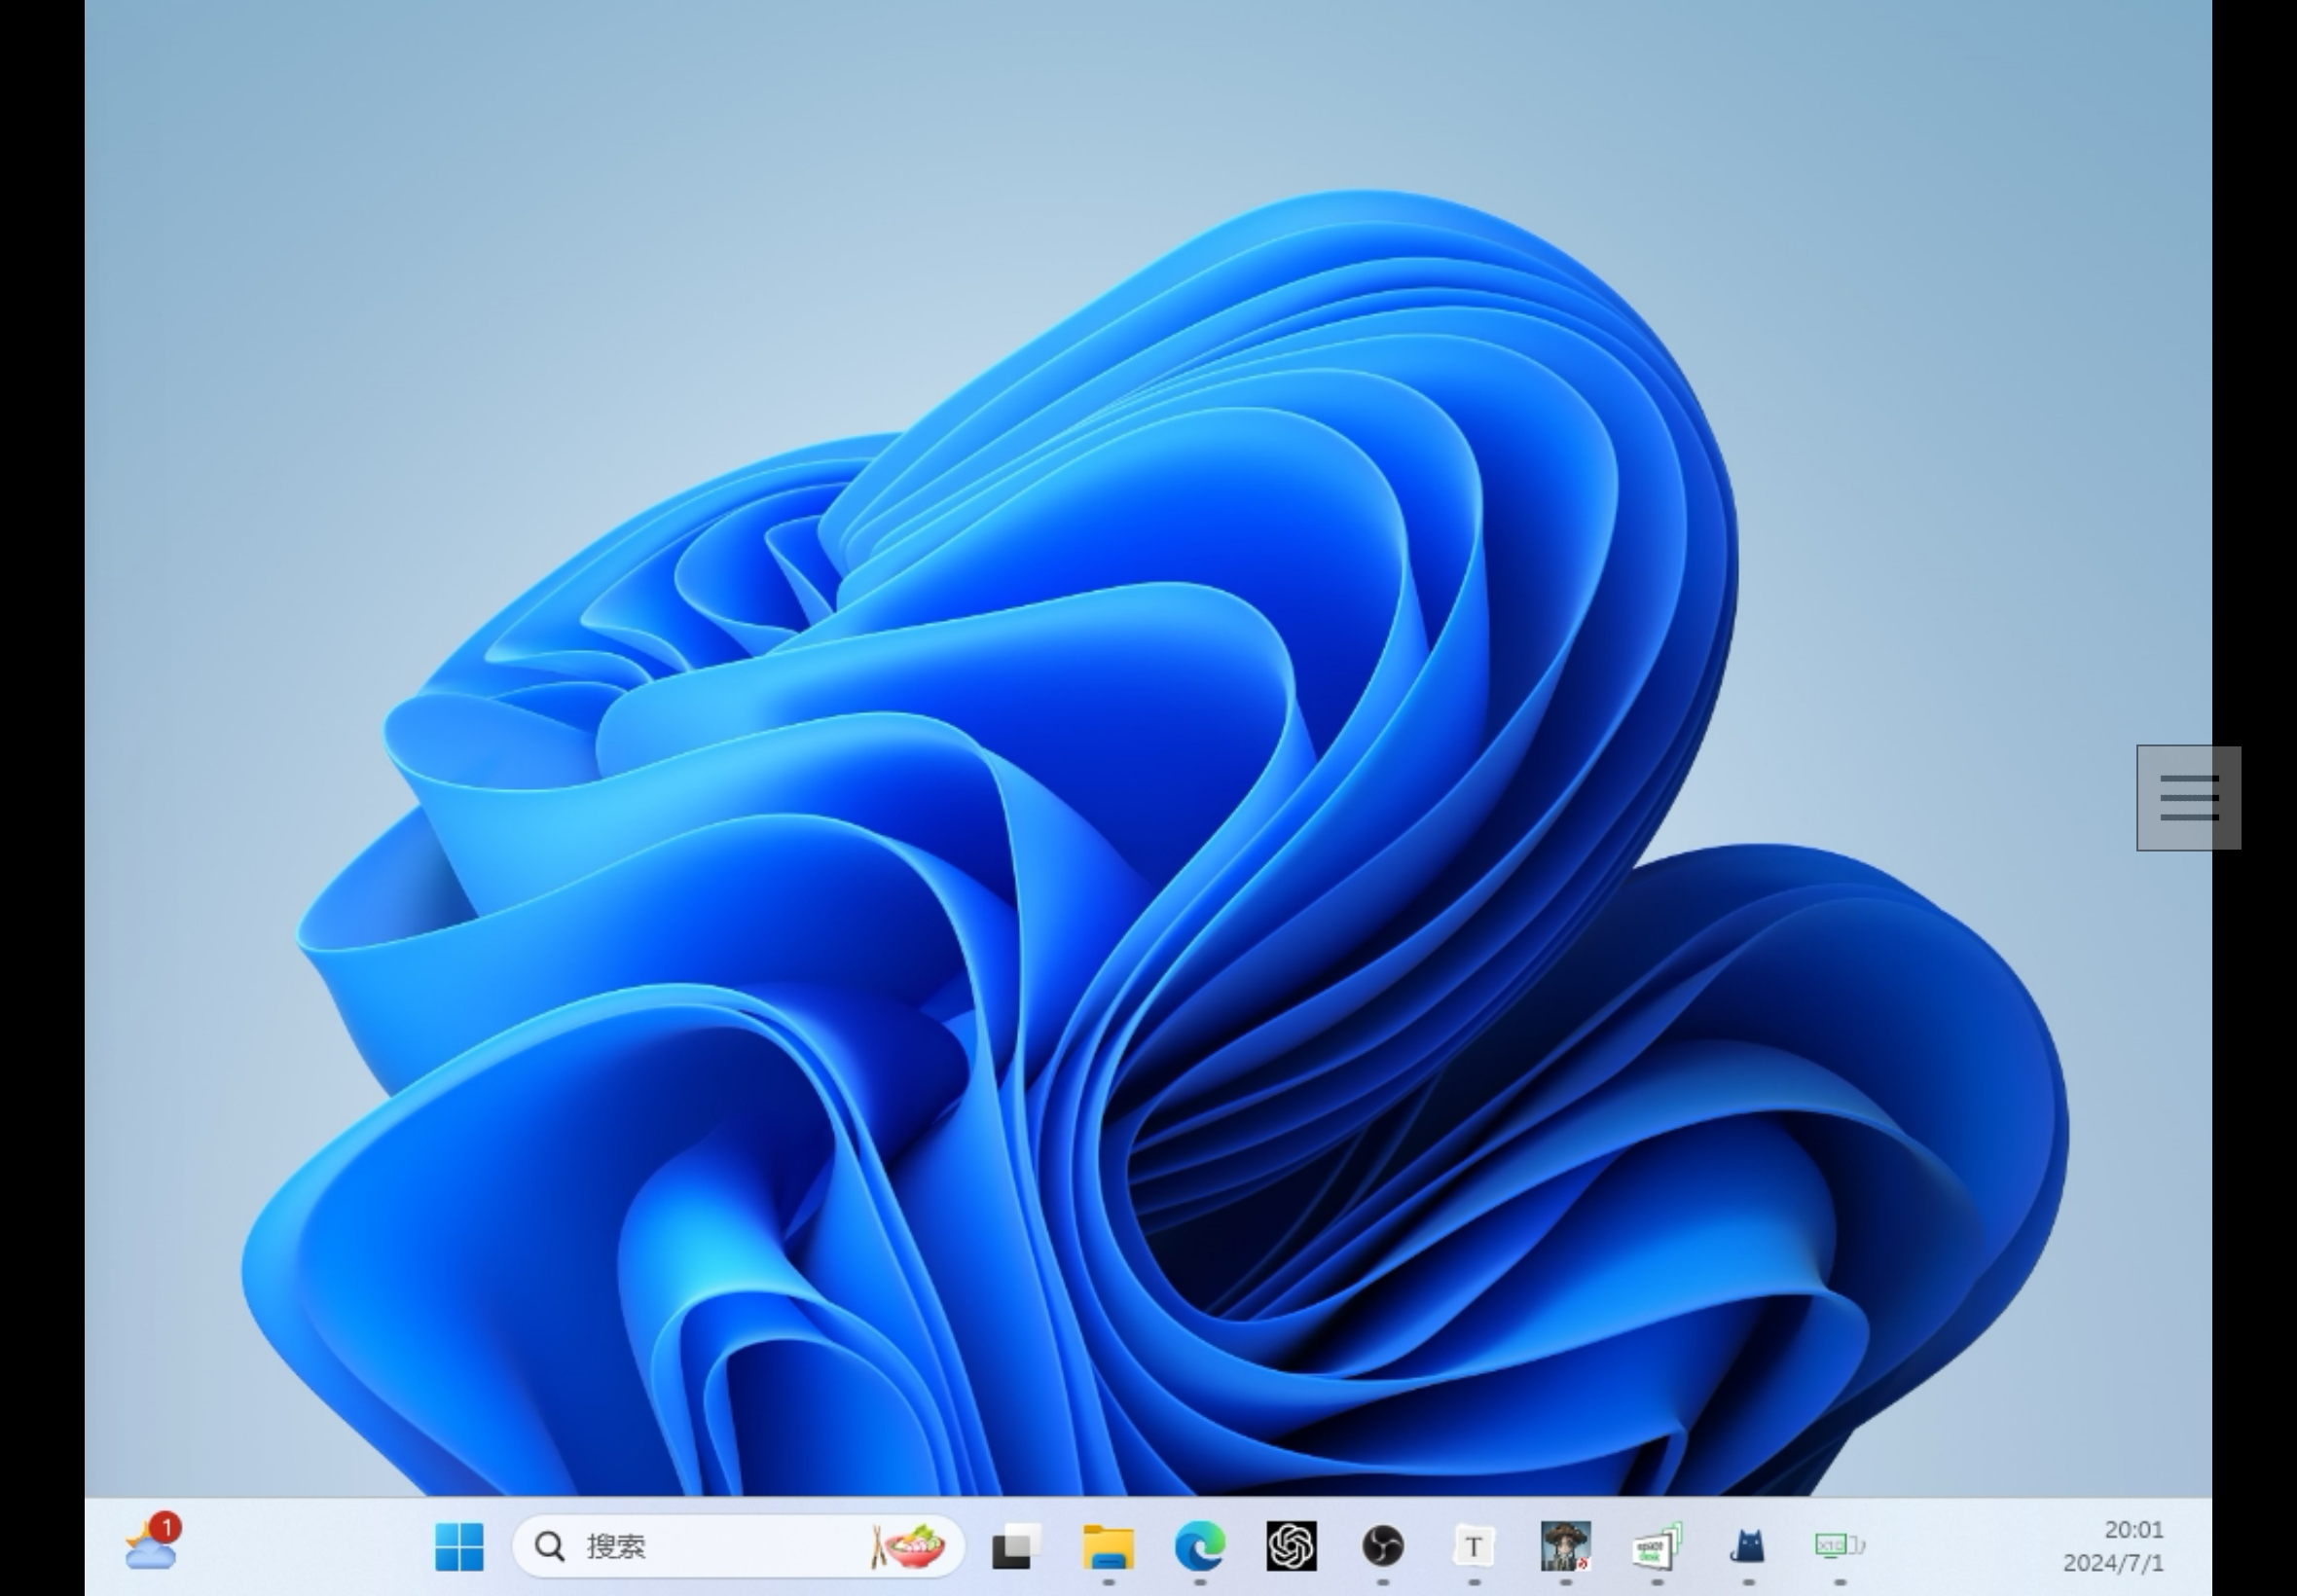The image size is (2297, 1596).
Task: Open the green monitor icon on taskbar
Action: (1840, 1546)
